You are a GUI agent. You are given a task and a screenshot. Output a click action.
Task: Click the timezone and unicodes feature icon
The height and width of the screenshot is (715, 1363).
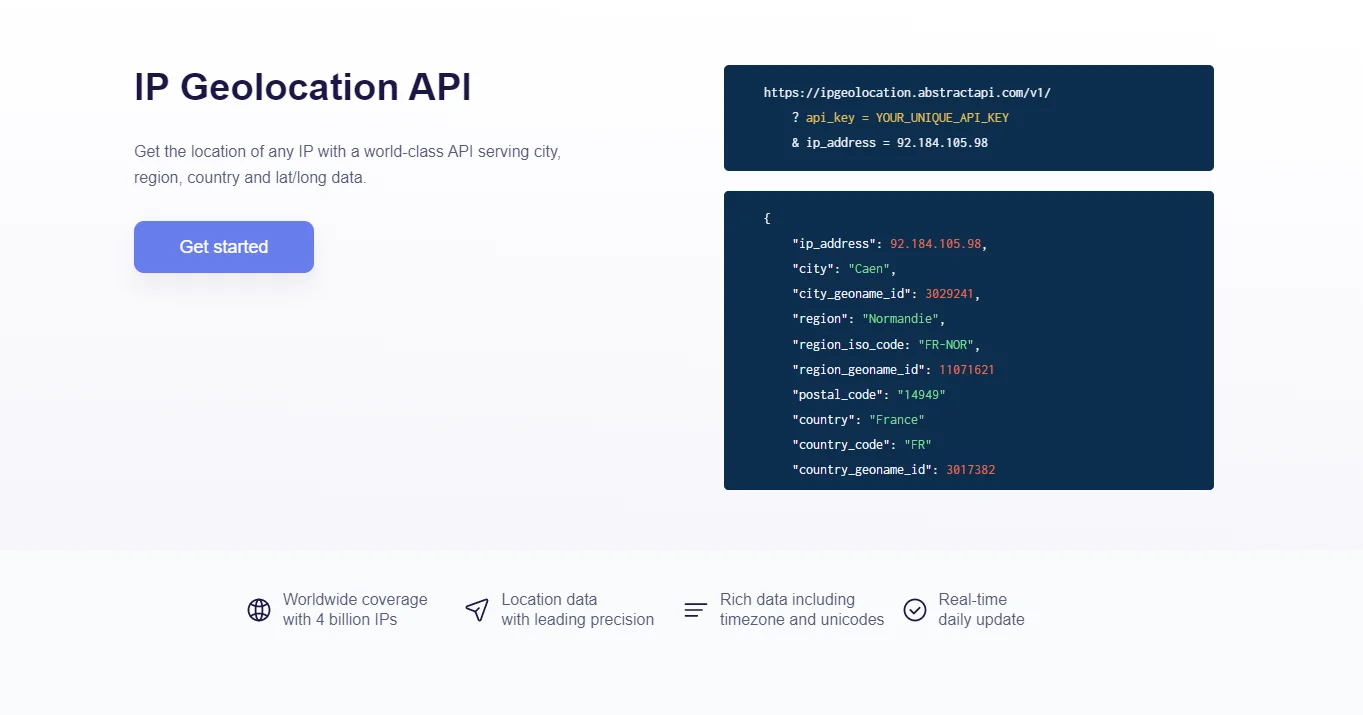pos(695,609)
